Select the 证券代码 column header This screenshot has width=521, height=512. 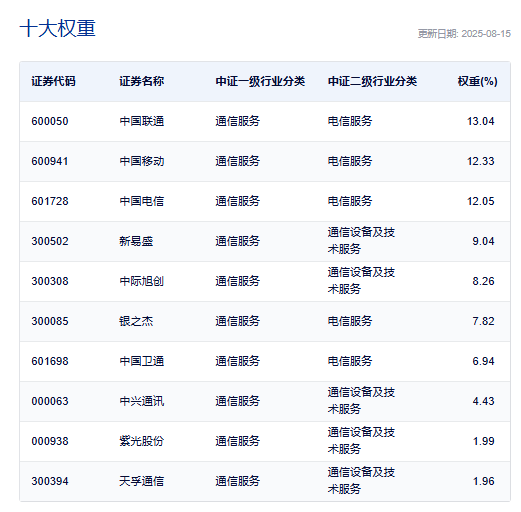53,81
